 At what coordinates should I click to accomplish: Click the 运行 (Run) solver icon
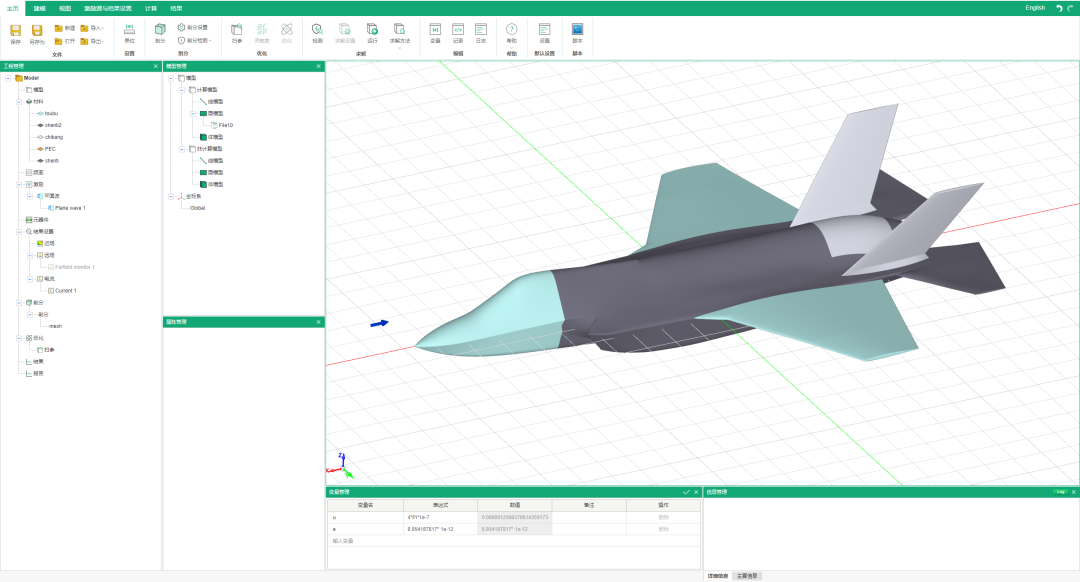(372, 32)
